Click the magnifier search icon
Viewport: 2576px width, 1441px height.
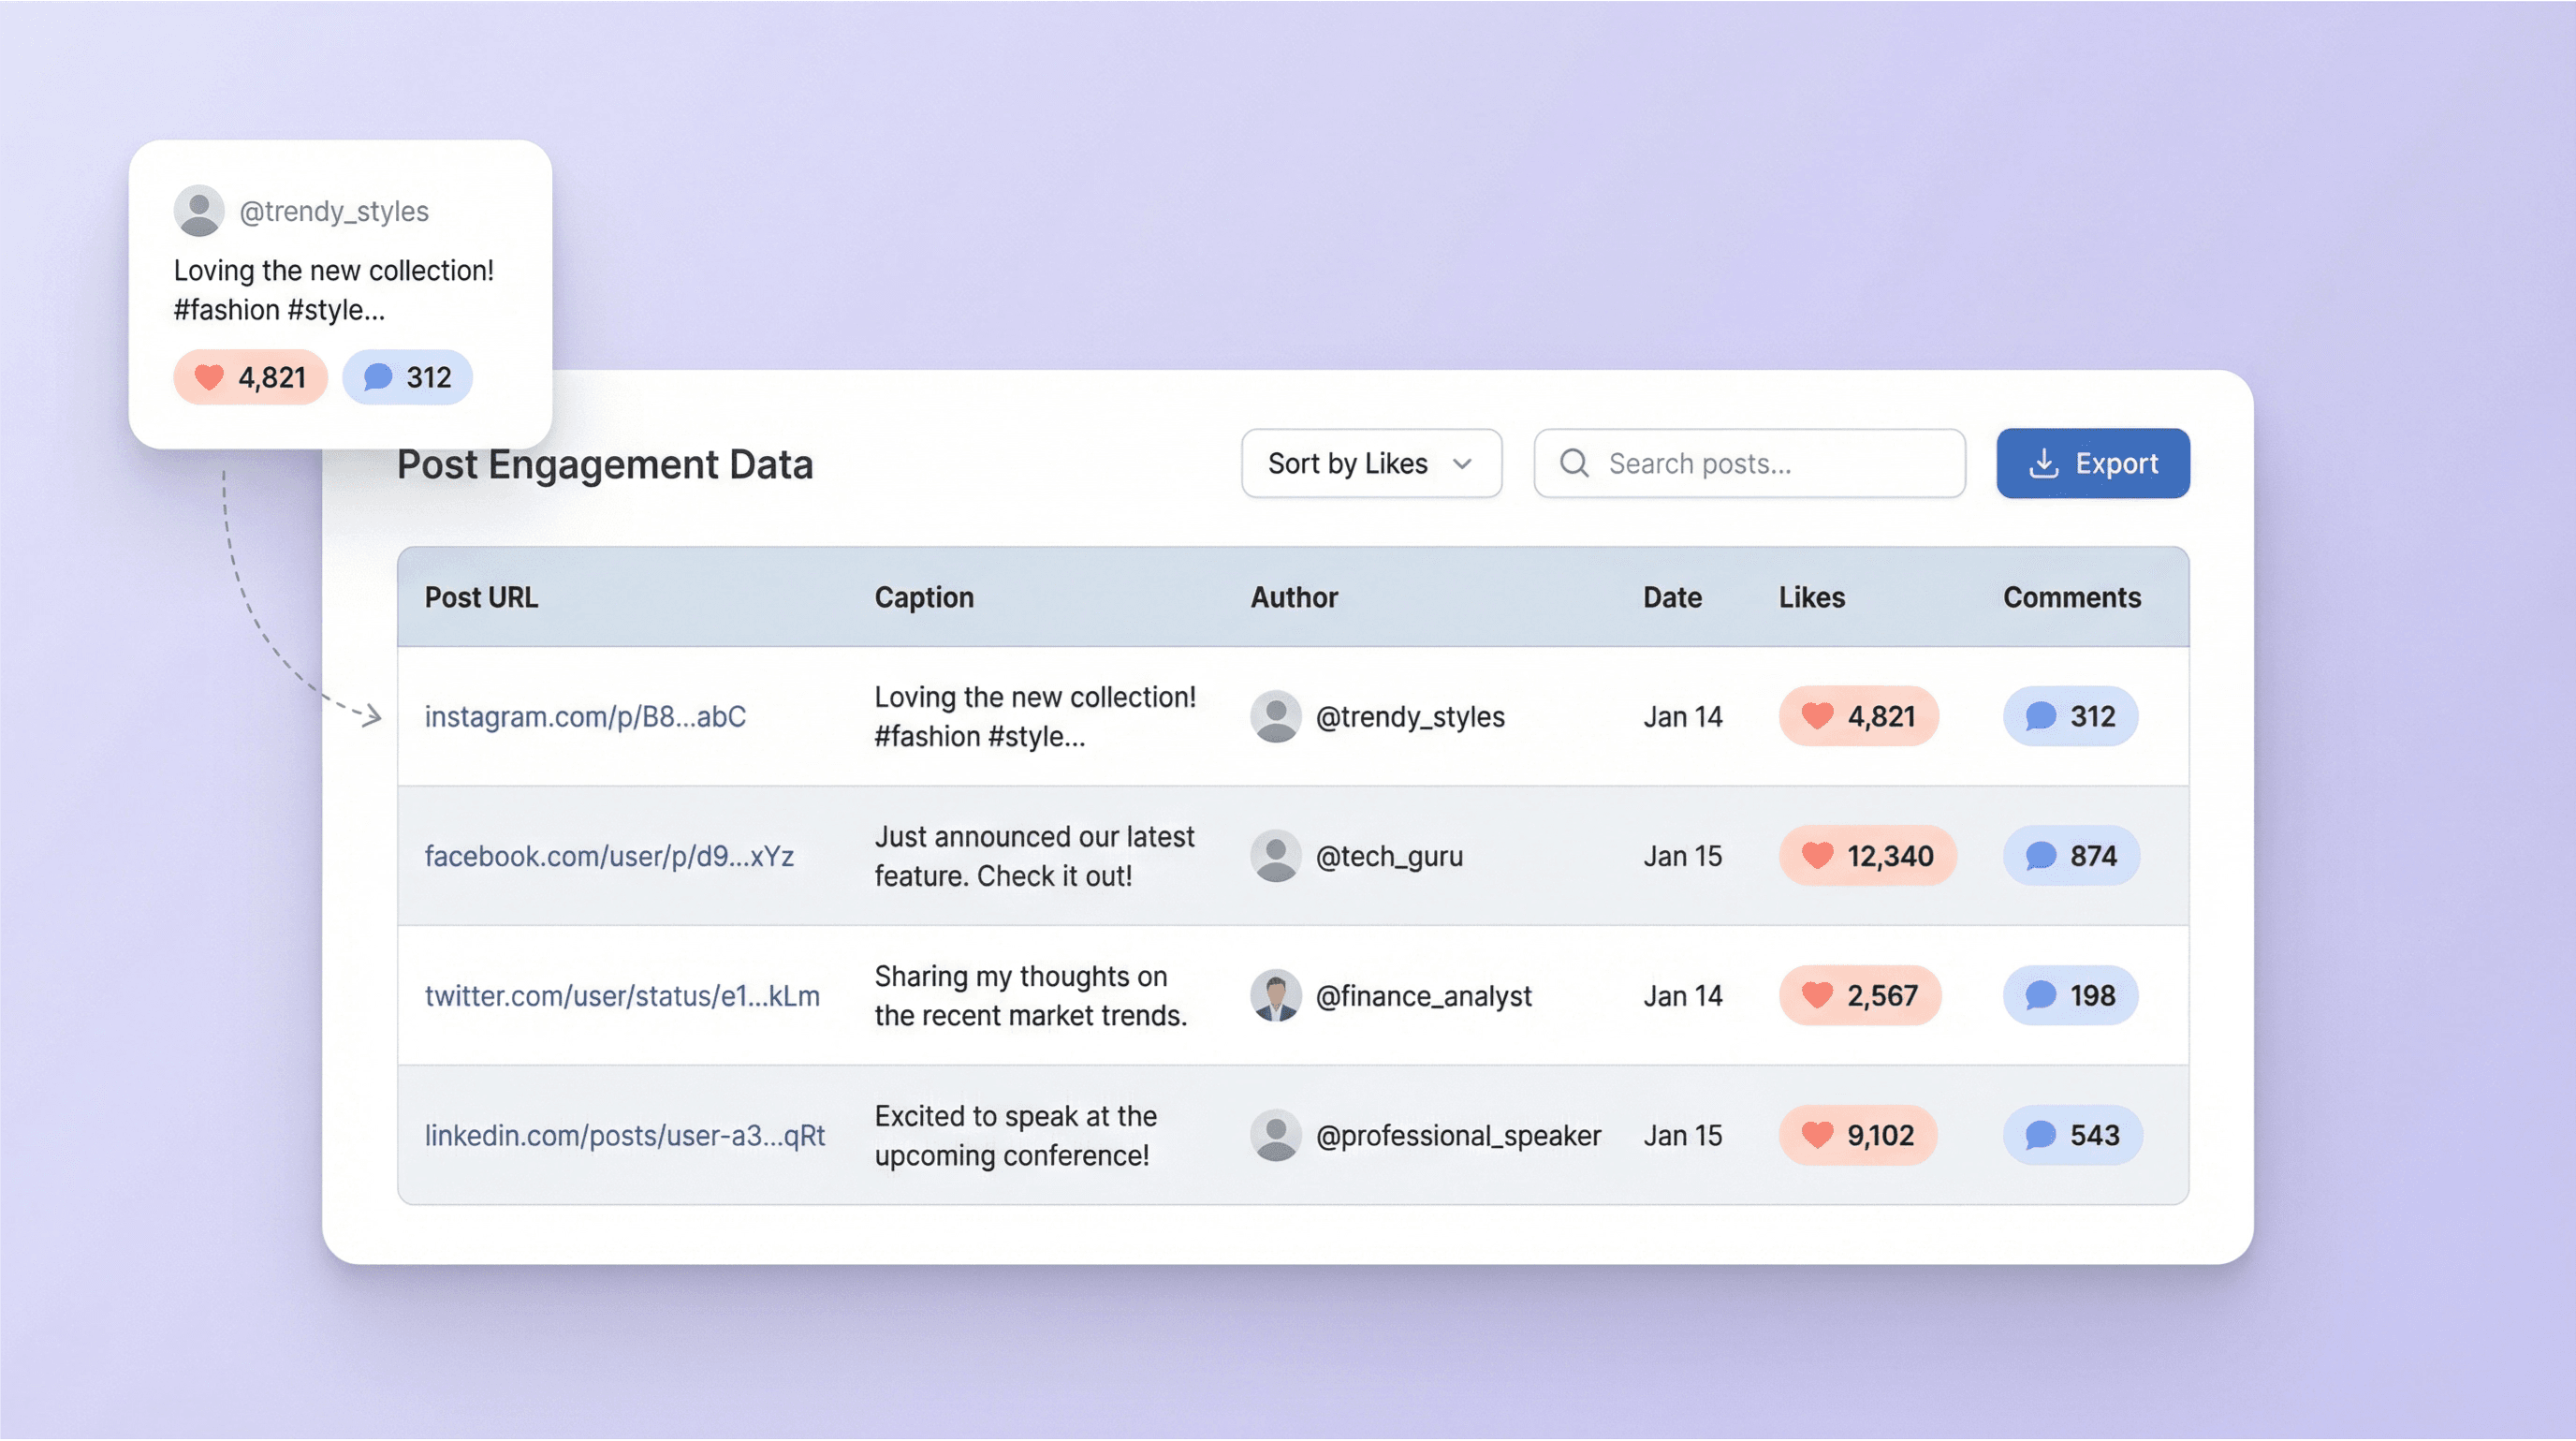tap(1574, 463)
